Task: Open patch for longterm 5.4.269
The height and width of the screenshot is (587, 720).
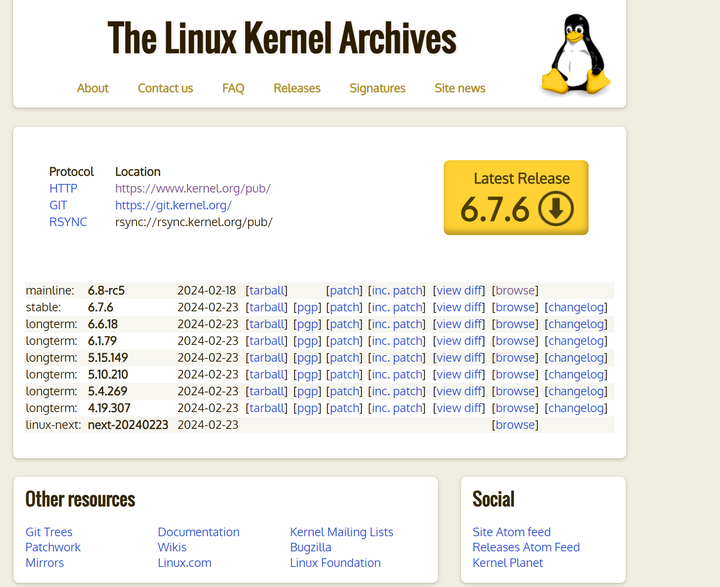Action: tap(344, 391)
